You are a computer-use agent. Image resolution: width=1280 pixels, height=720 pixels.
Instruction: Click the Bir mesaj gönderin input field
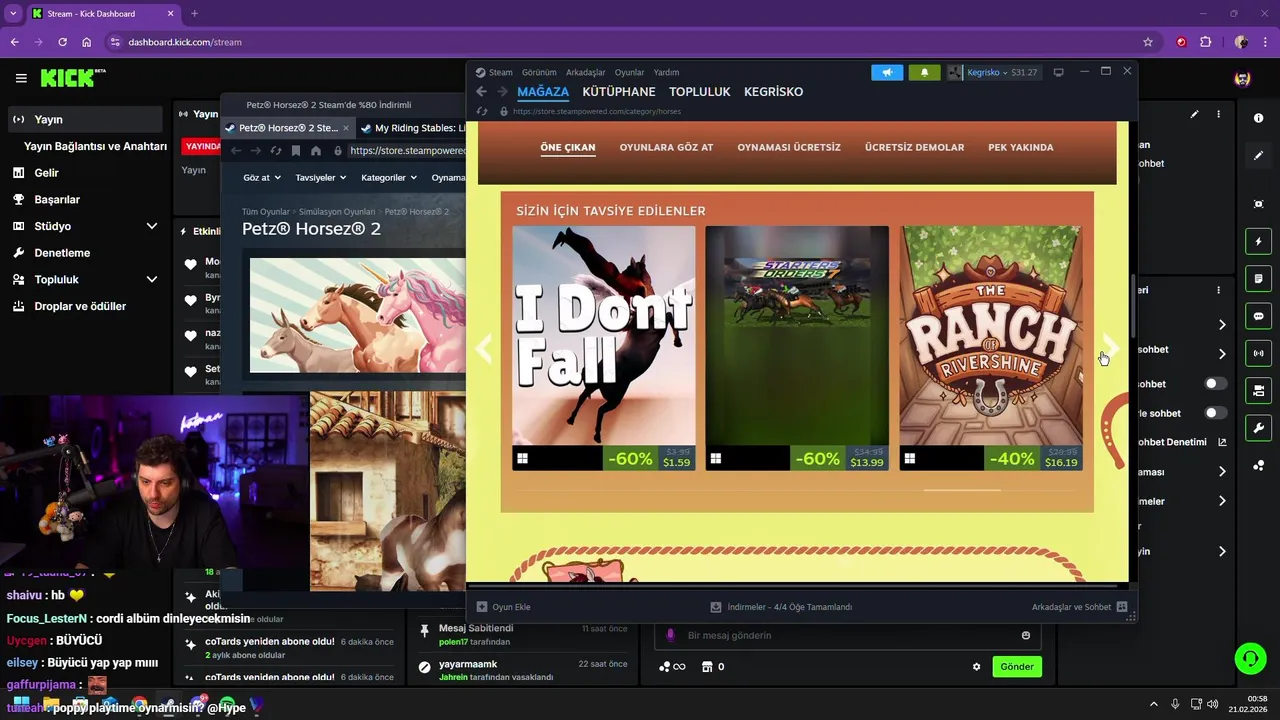(x=848, y=635)
